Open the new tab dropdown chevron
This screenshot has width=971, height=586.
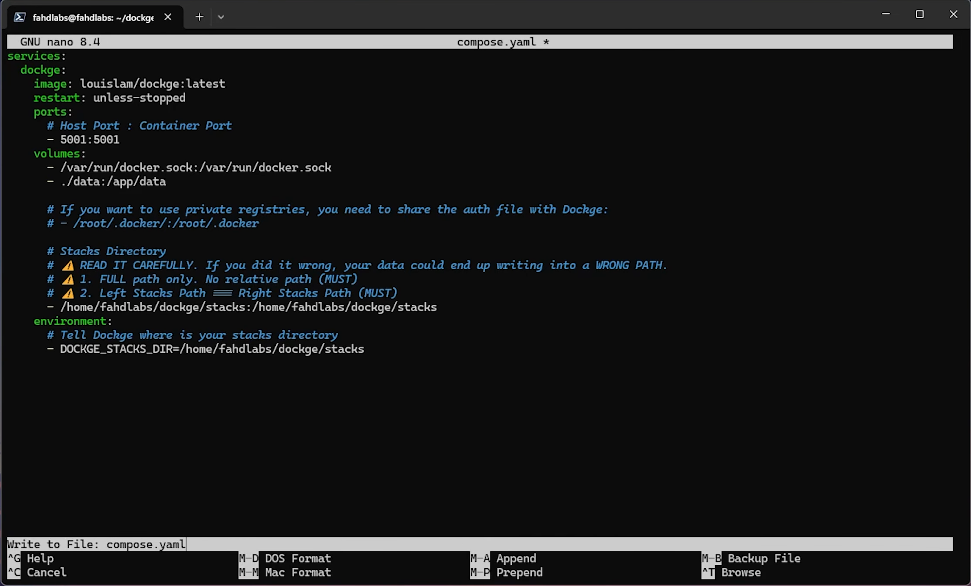[x=221, y=16]
